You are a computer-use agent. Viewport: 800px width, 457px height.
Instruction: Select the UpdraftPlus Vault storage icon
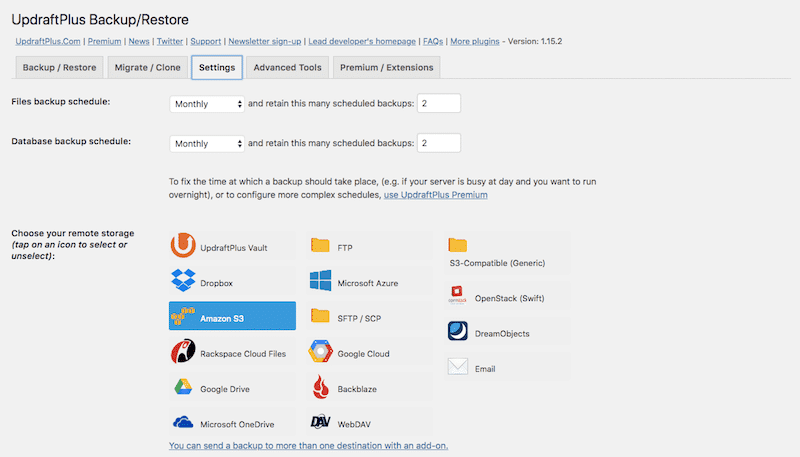183,245
